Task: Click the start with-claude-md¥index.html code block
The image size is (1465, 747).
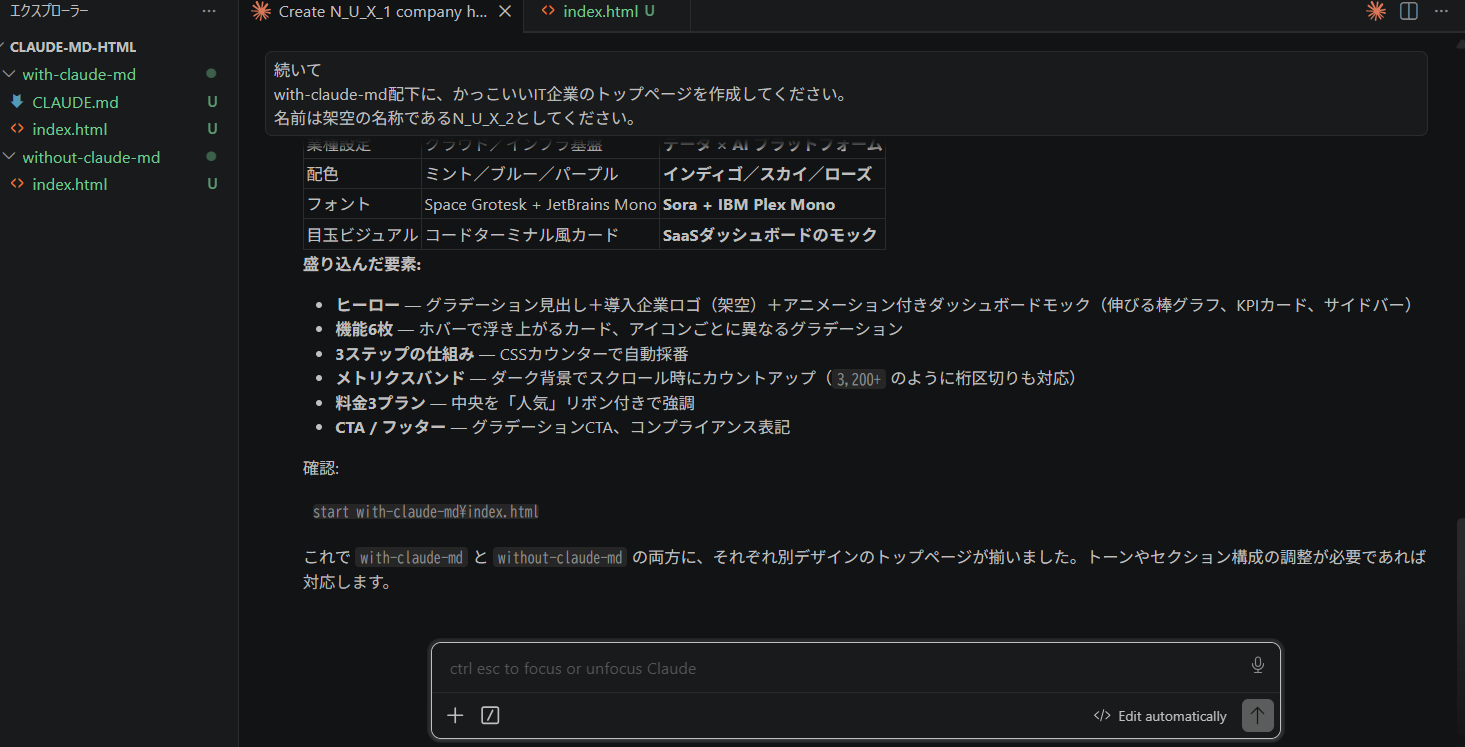Action: point(426,512)
